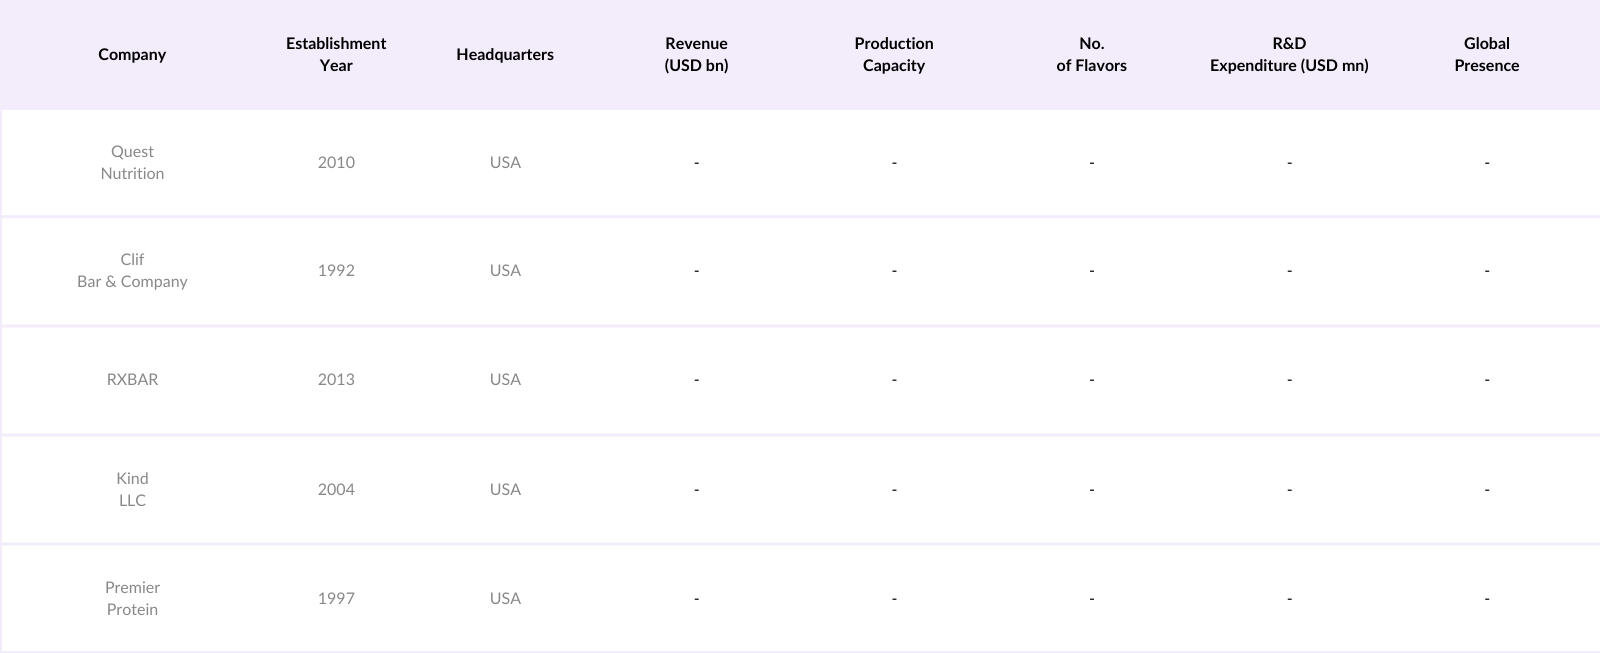Select the Premier Protein company cell

pyautogui.click(x=132, y=598)
